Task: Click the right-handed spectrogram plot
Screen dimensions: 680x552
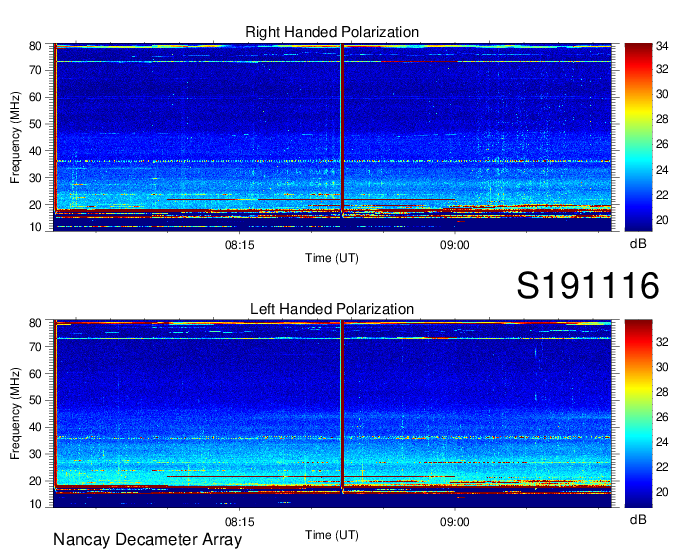Action: pyautogui.click(x=333, y=137)
